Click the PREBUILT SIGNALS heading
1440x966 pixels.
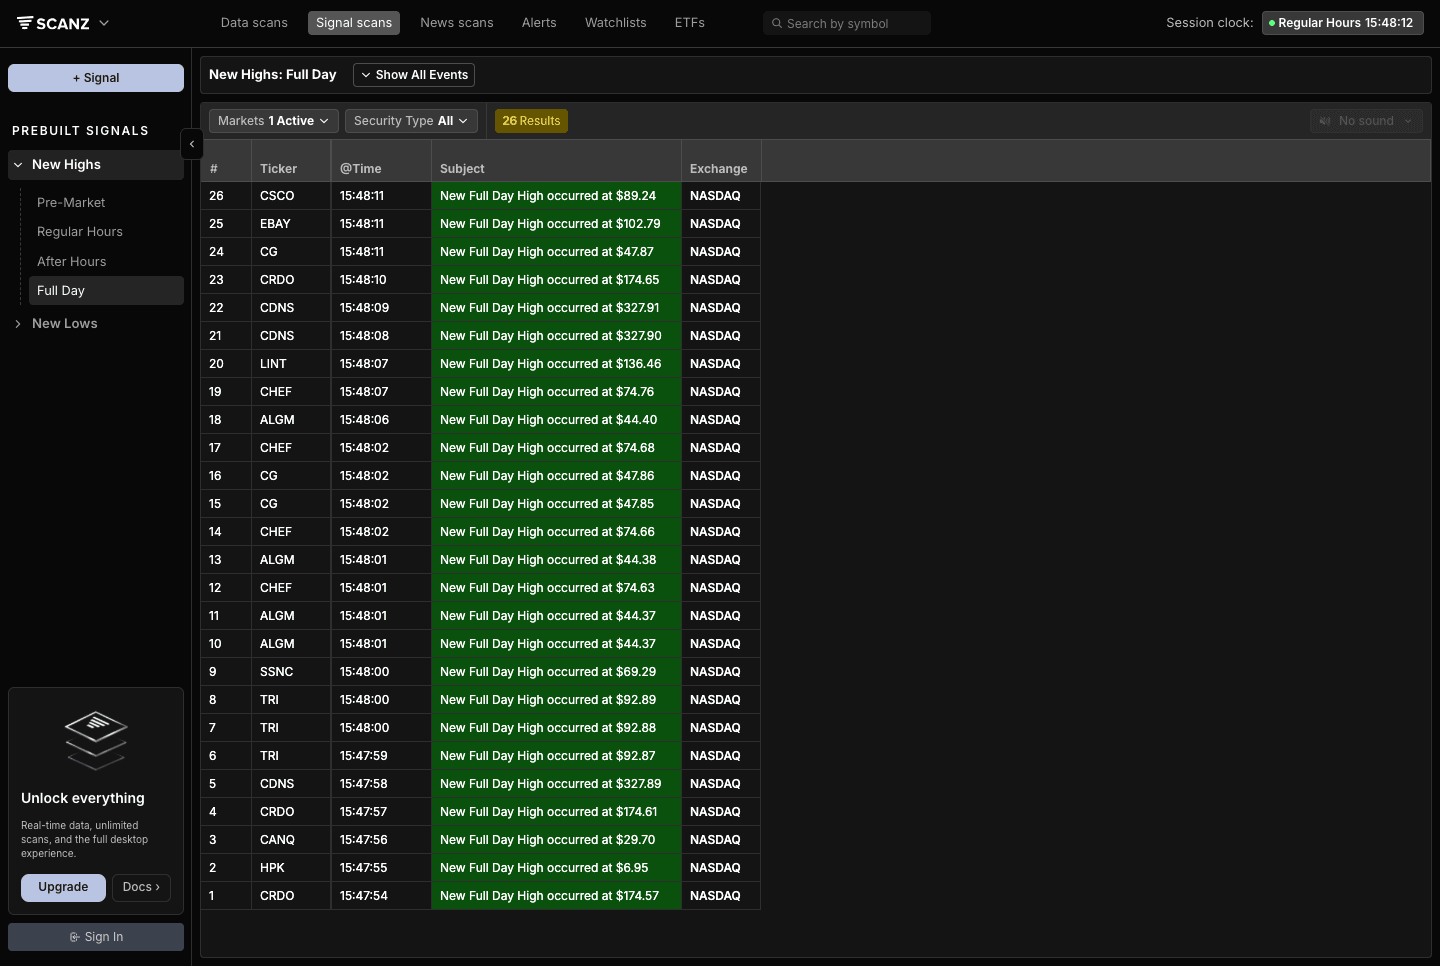(80, 131)
